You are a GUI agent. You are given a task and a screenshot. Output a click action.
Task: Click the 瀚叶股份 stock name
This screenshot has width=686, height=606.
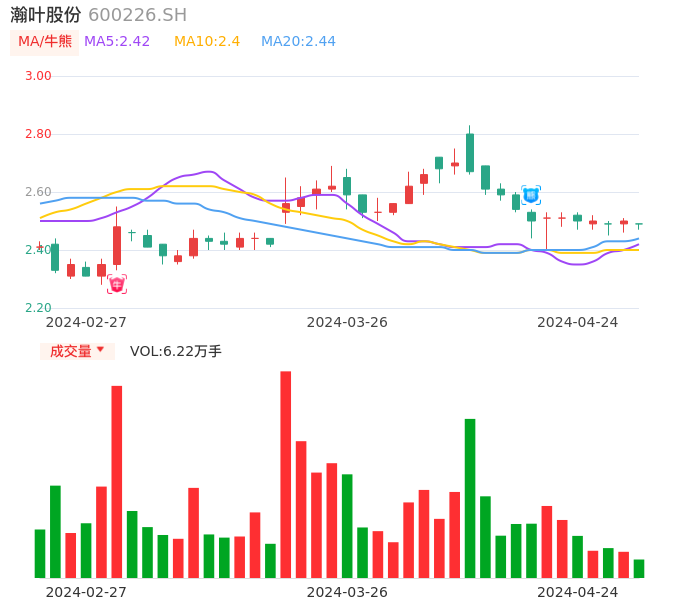point(46,15)
